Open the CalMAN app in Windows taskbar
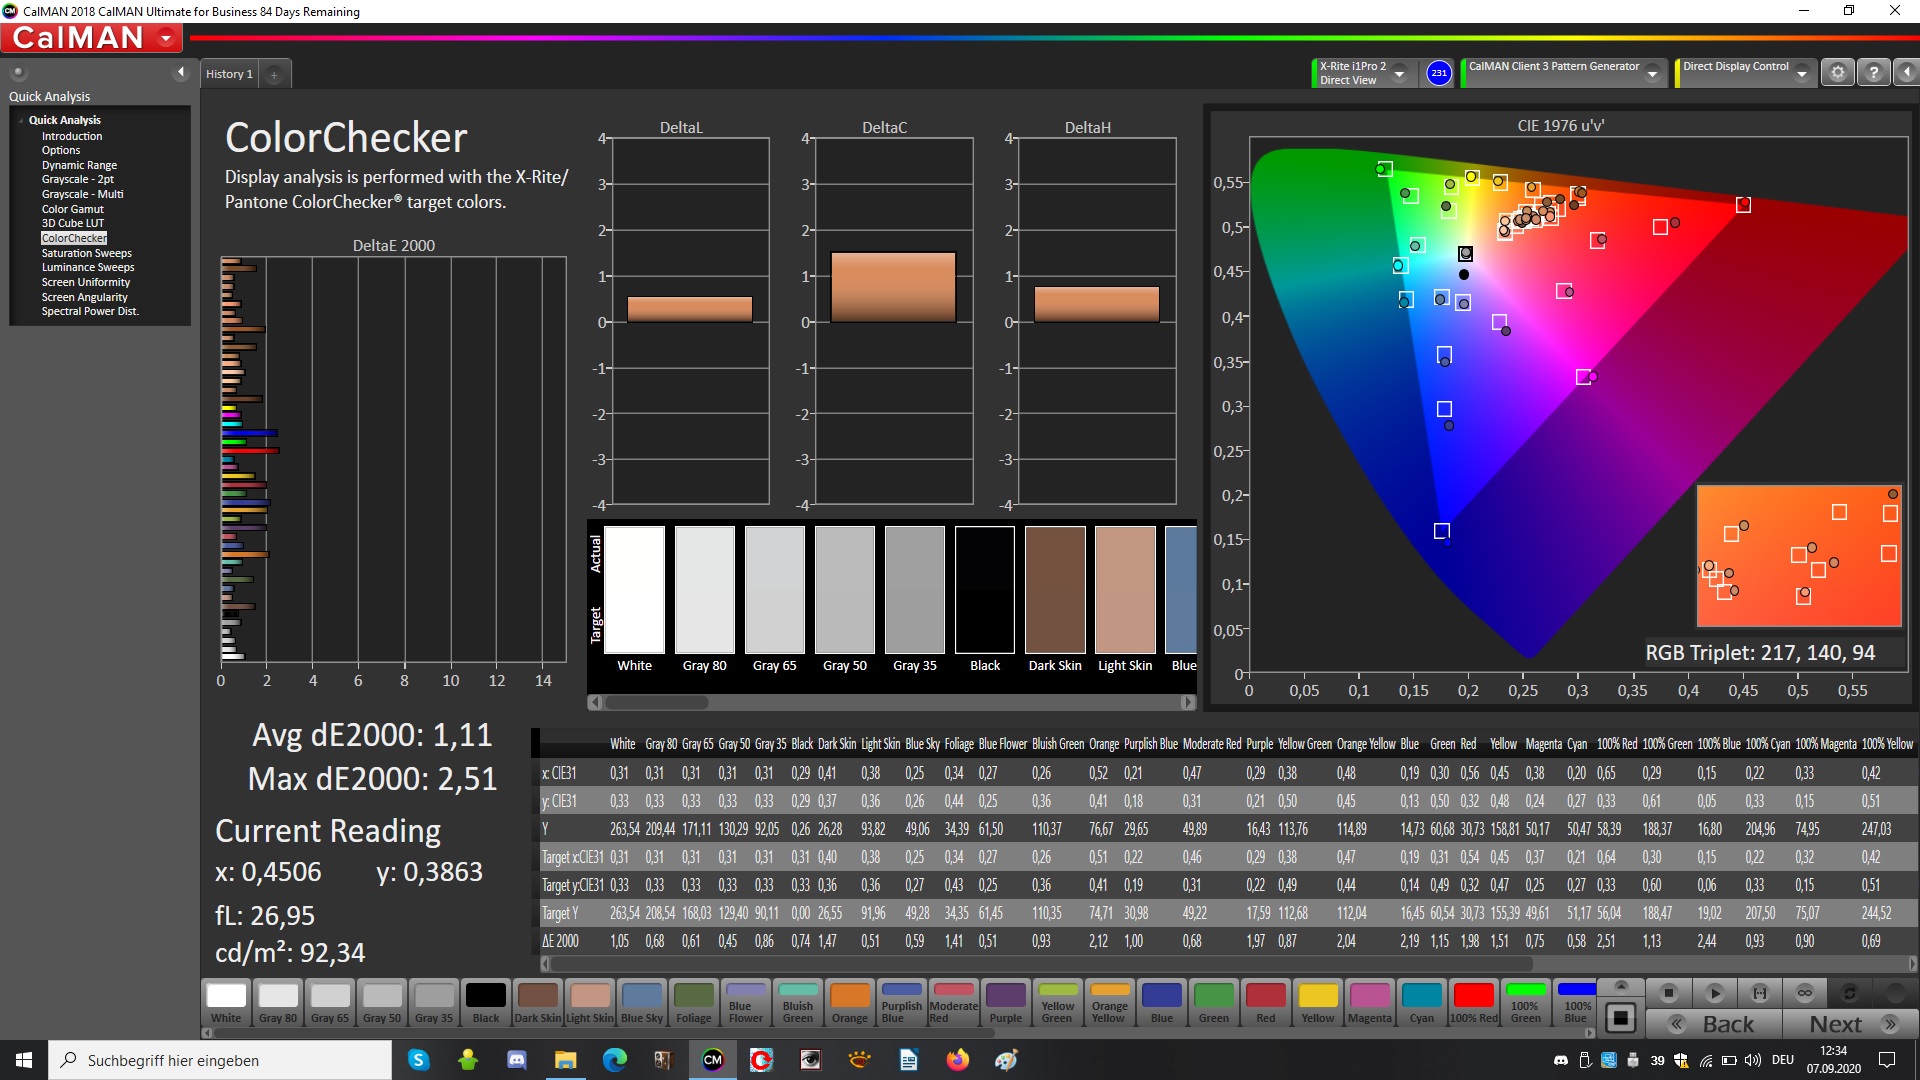The image size is (1920, 1080). coord(712,1060)
